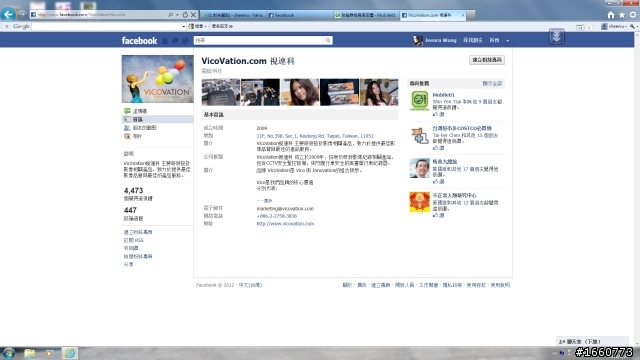The width and height of the screenshot is (640, 360).
Task: Open the Mobile01 recommended page link
Action: pos(443,95)
